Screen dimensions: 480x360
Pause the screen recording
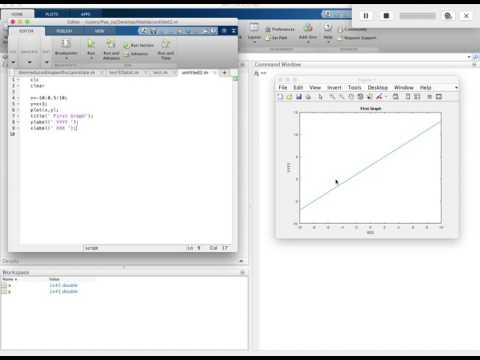pyautogui.click(x=366, y=16)
